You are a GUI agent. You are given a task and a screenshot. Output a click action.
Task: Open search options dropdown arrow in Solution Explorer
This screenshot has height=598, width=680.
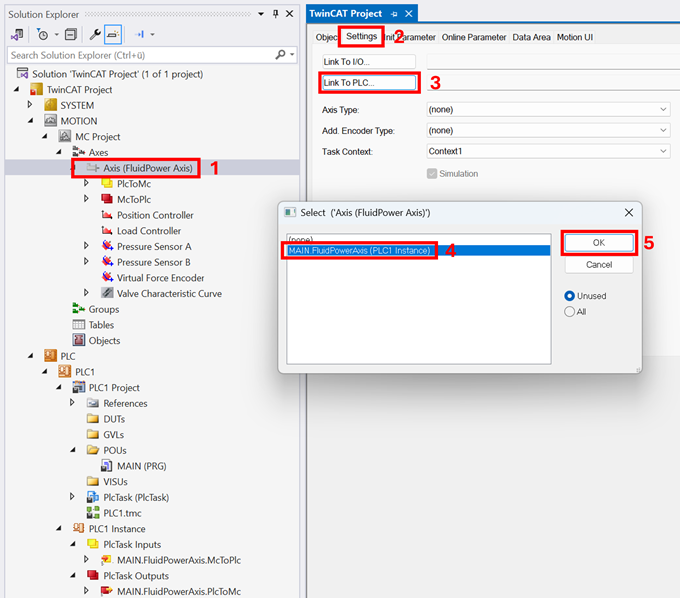click(x=292, y=55)
